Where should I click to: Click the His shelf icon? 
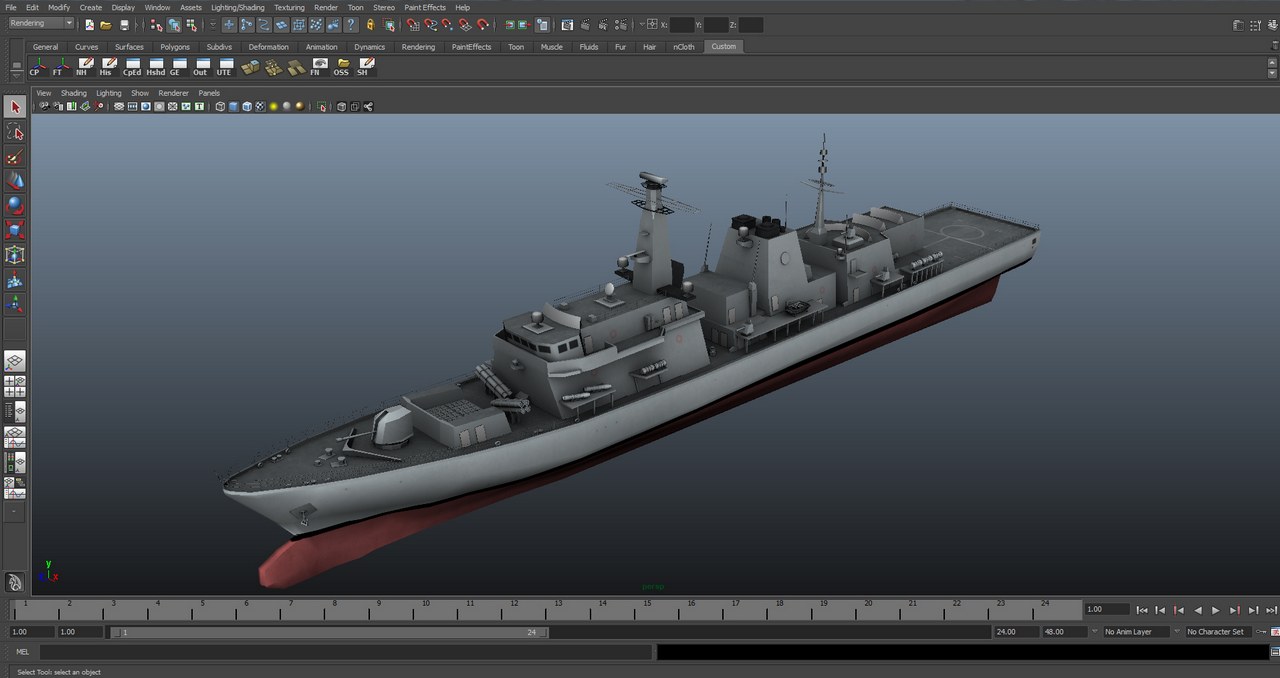tap(107, 67)
